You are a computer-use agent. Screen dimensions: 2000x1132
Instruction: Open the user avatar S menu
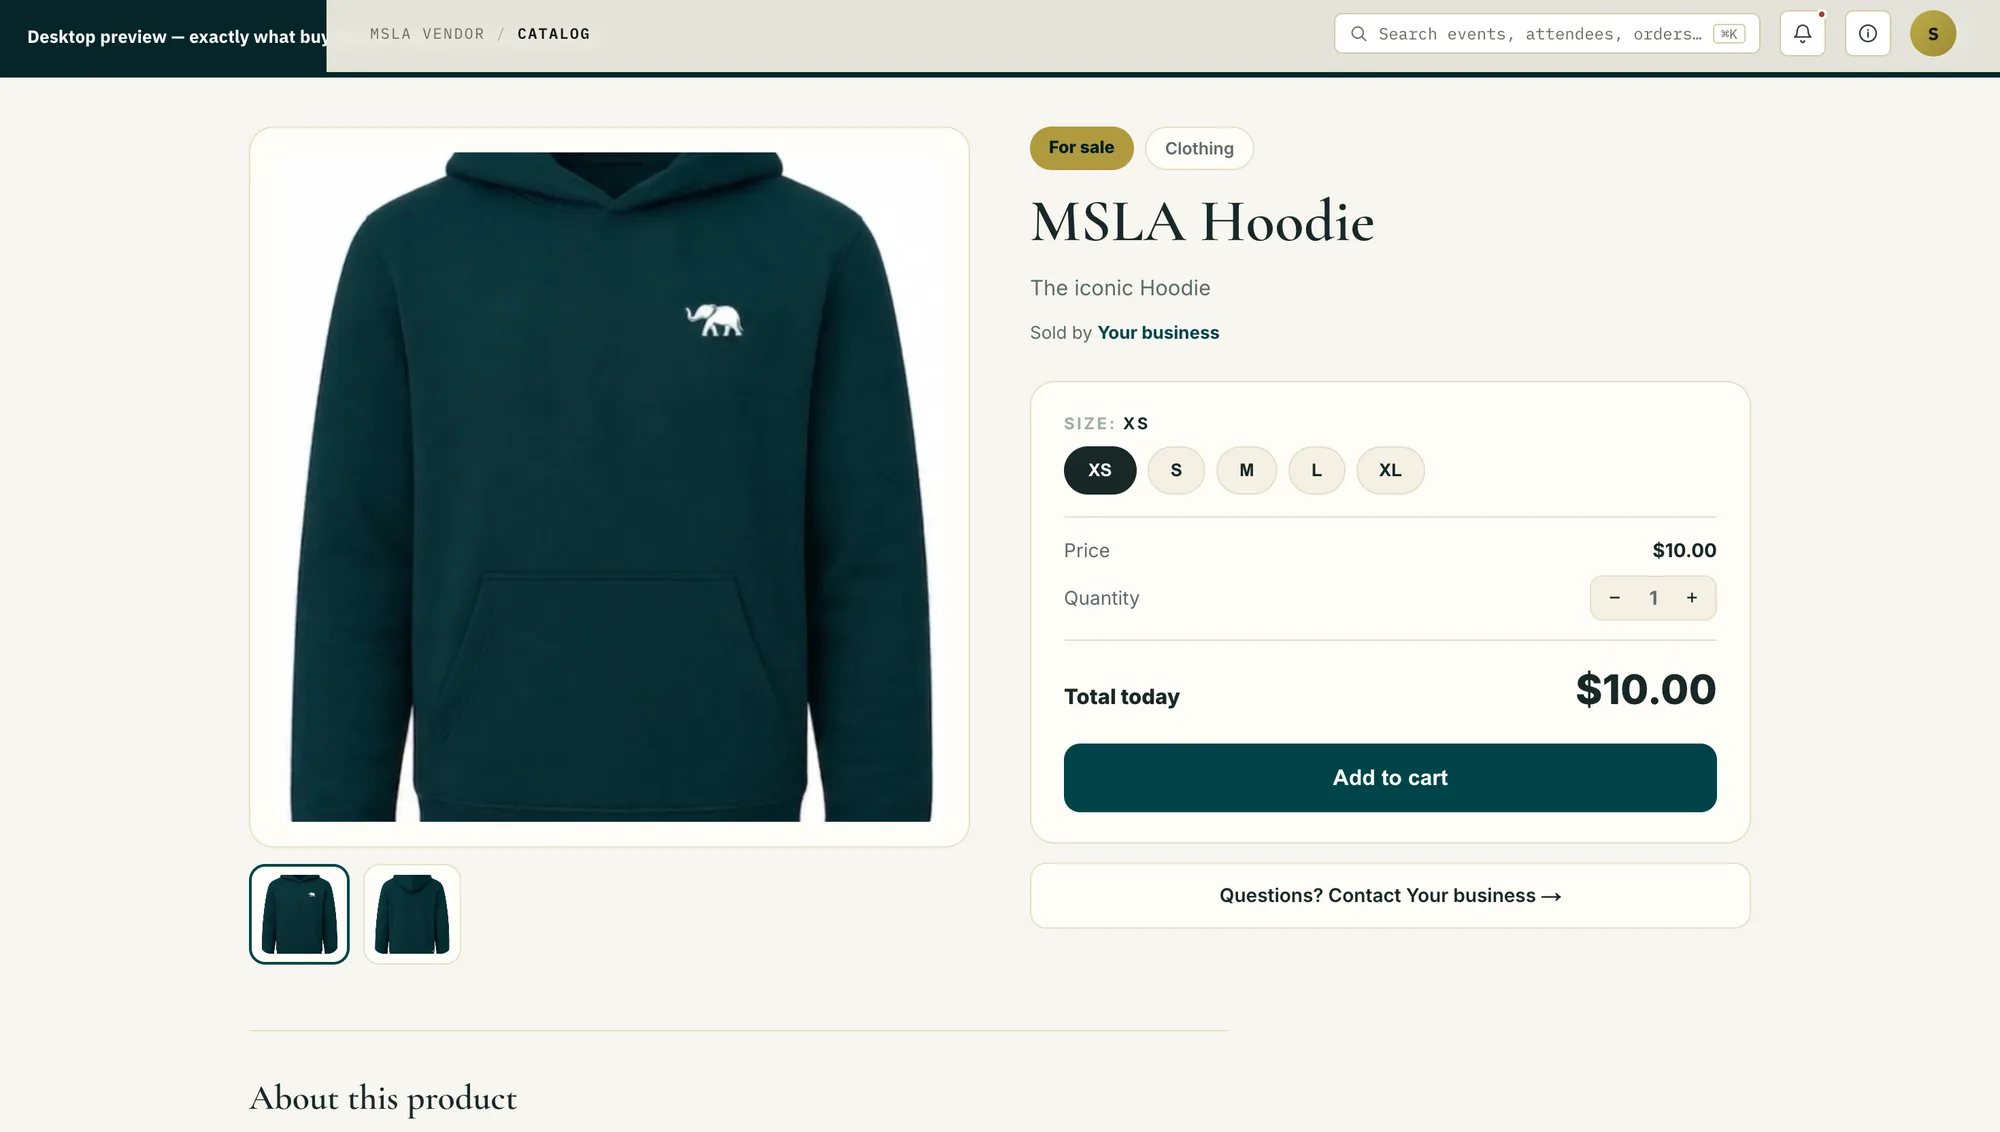click(1932, 34)
